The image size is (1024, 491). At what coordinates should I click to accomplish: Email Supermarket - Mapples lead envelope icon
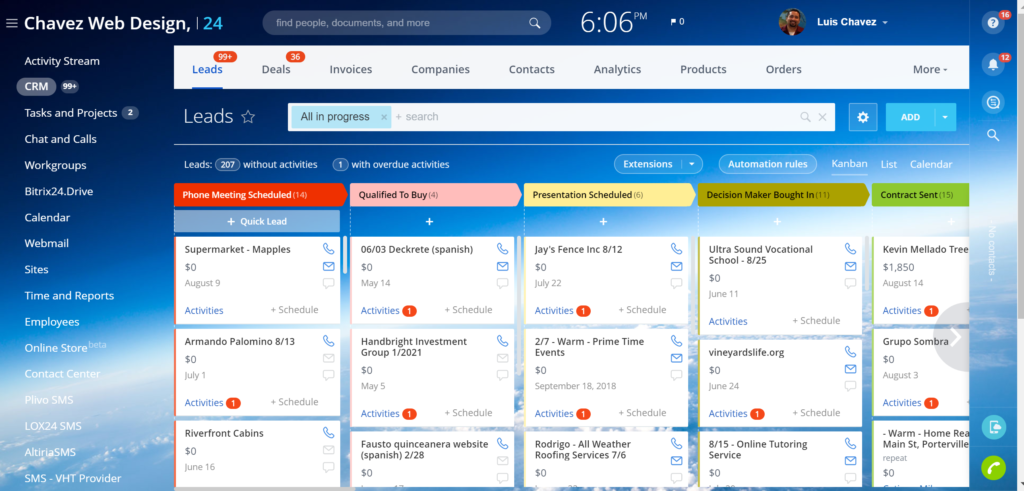tap(328, 266)
